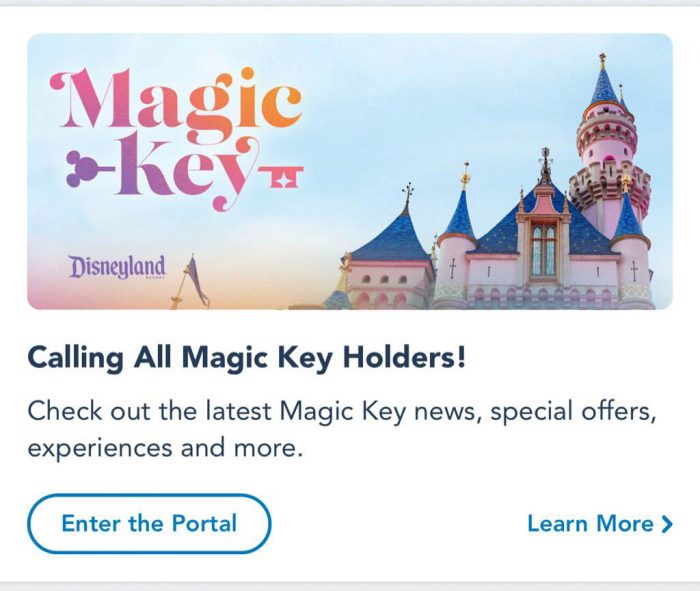Click the word Key in the logo
700x591 pixels.
188,172
